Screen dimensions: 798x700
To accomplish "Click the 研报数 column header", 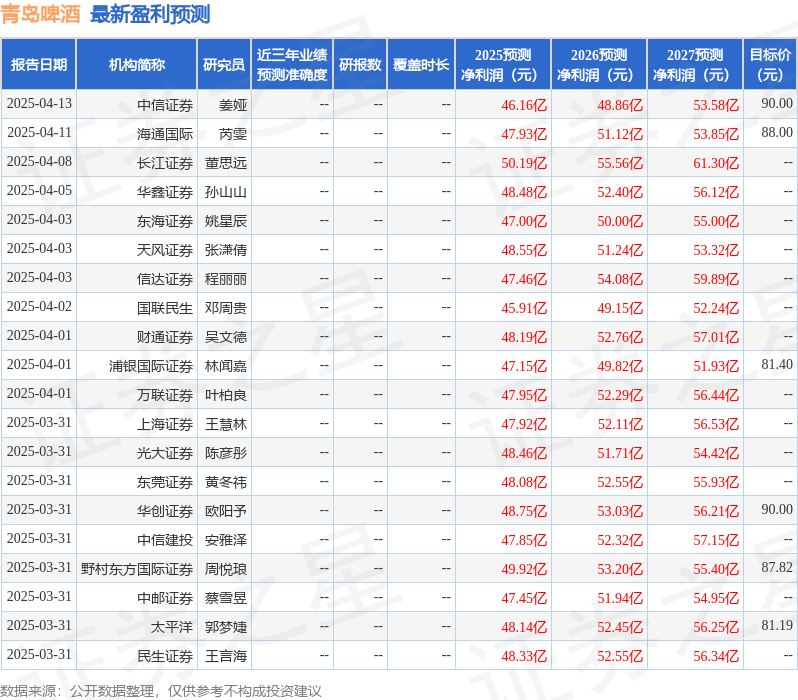I will (360, 65).
